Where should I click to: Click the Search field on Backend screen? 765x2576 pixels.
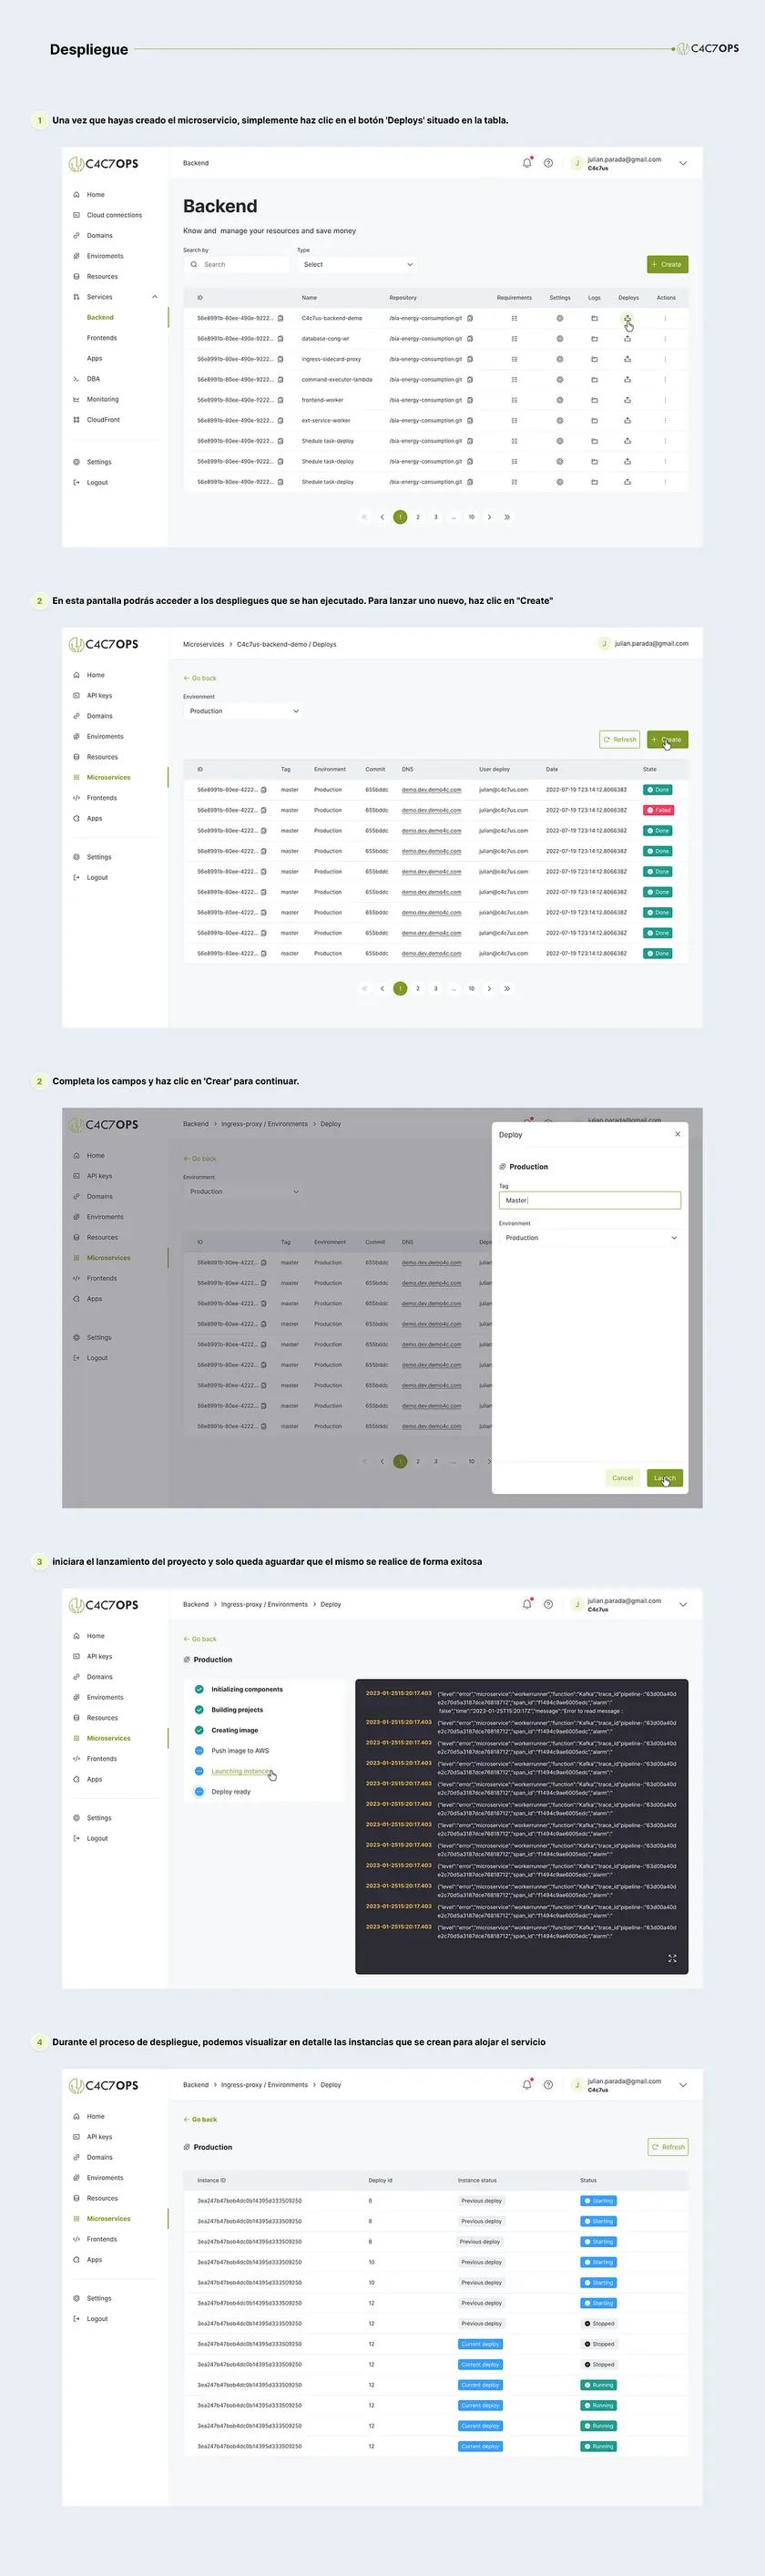(x=238, y=265)
